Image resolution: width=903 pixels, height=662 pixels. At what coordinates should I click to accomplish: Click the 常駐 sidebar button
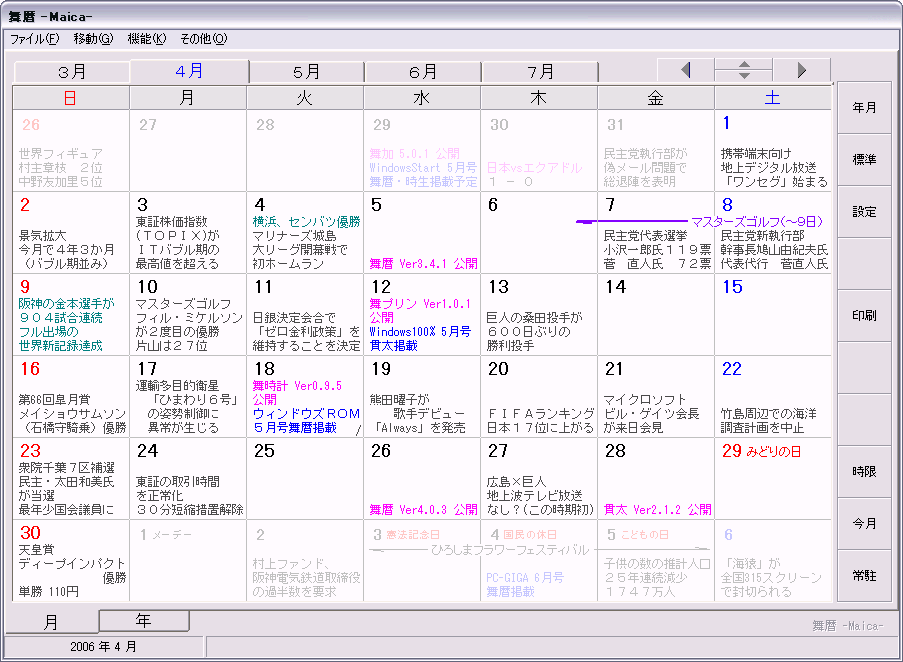(x=864, y=576)
